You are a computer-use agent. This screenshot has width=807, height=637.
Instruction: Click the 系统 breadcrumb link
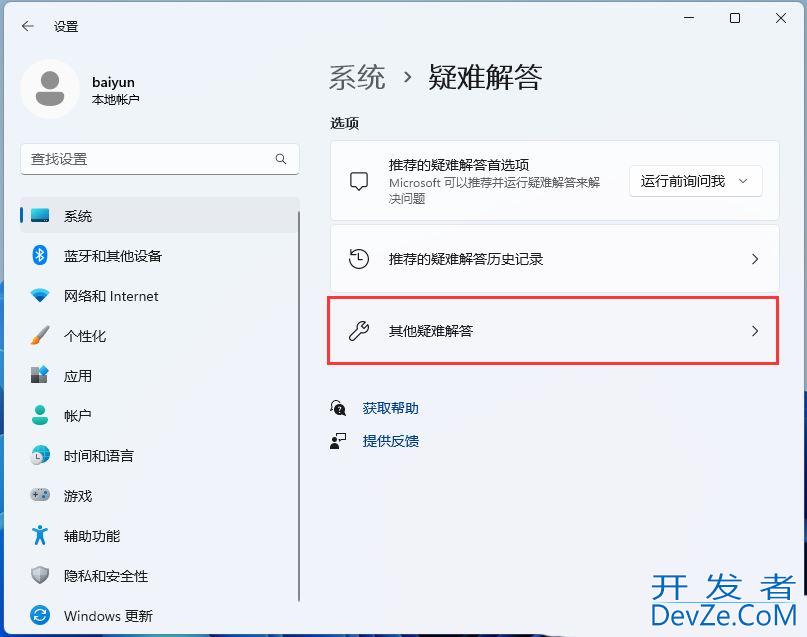357,78
